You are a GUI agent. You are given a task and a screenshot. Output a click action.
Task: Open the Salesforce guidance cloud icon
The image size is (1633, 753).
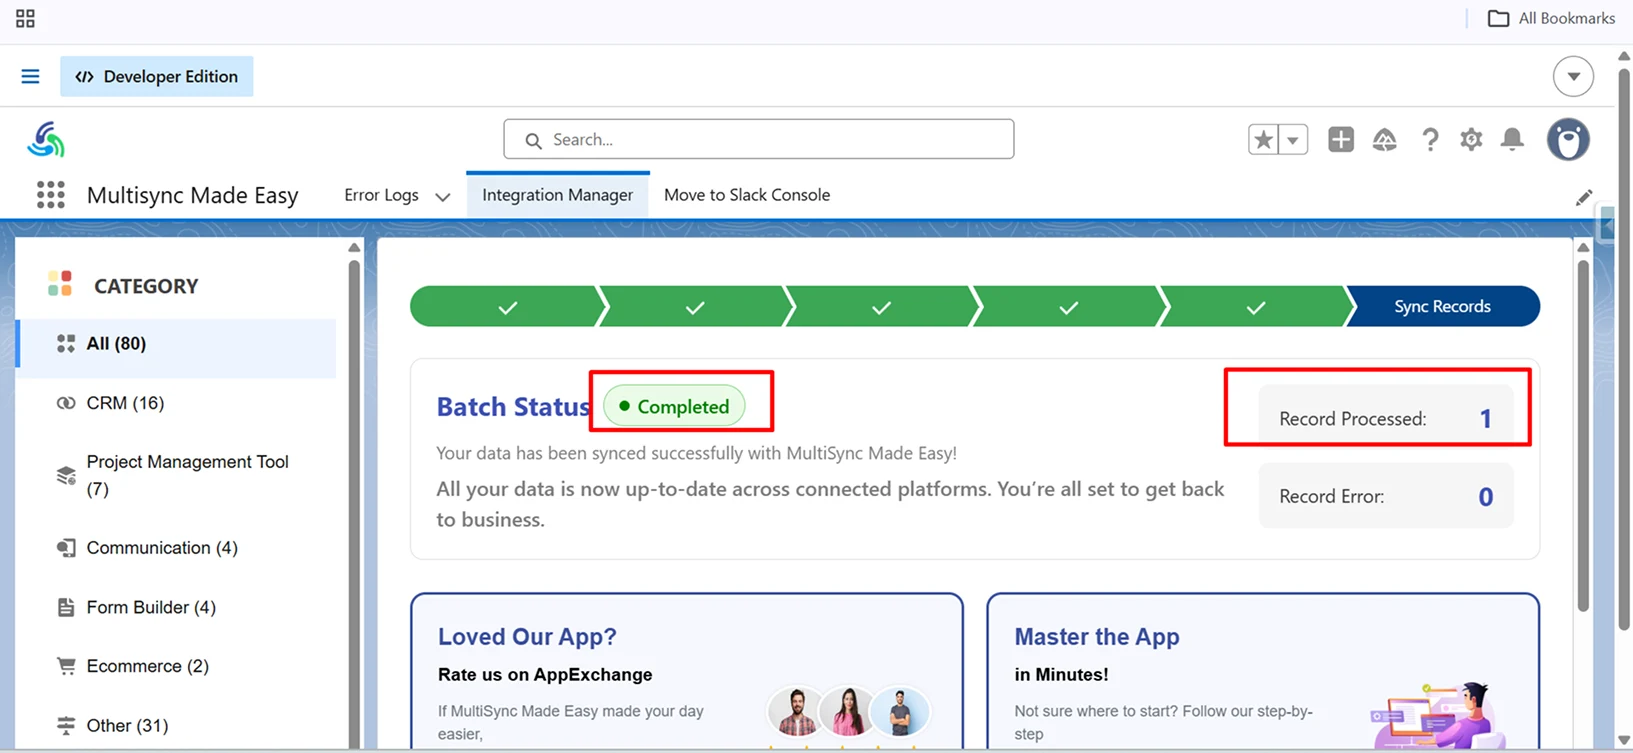click(1385, 139)
